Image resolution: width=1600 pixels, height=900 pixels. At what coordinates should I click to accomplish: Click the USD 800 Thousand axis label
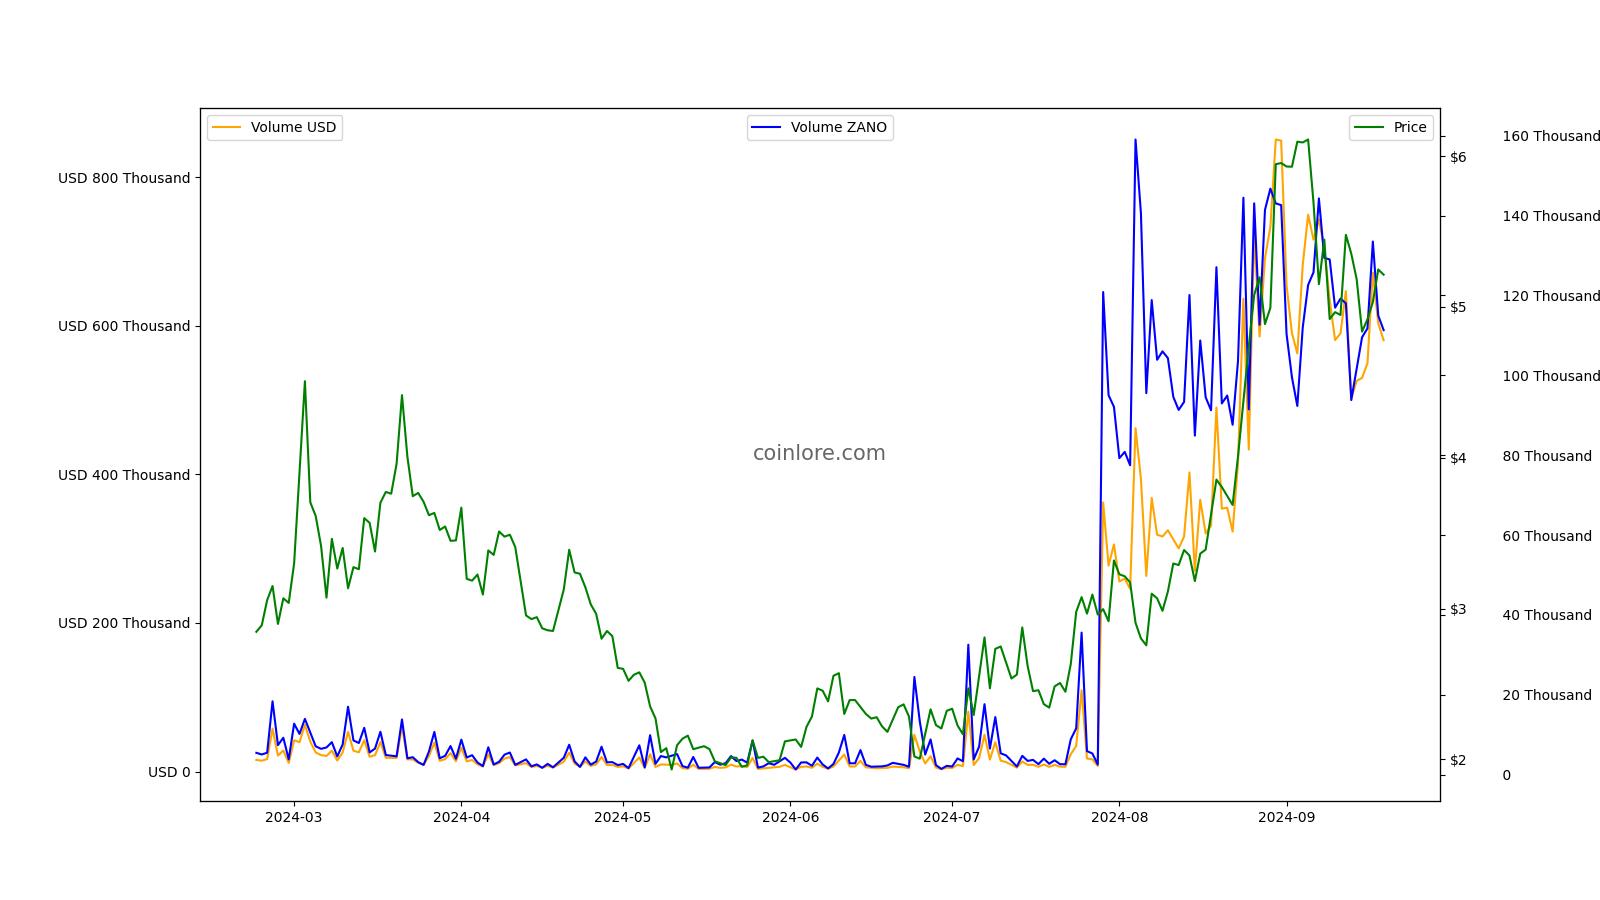[124, 178]
